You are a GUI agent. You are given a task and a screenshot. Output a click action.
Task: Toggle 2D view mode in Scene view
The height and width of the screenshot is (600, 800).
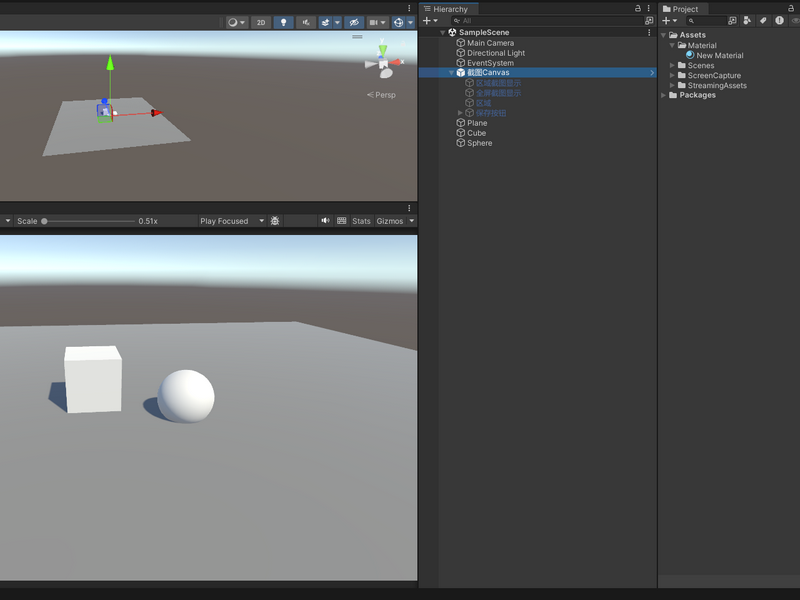coord(261,22)
